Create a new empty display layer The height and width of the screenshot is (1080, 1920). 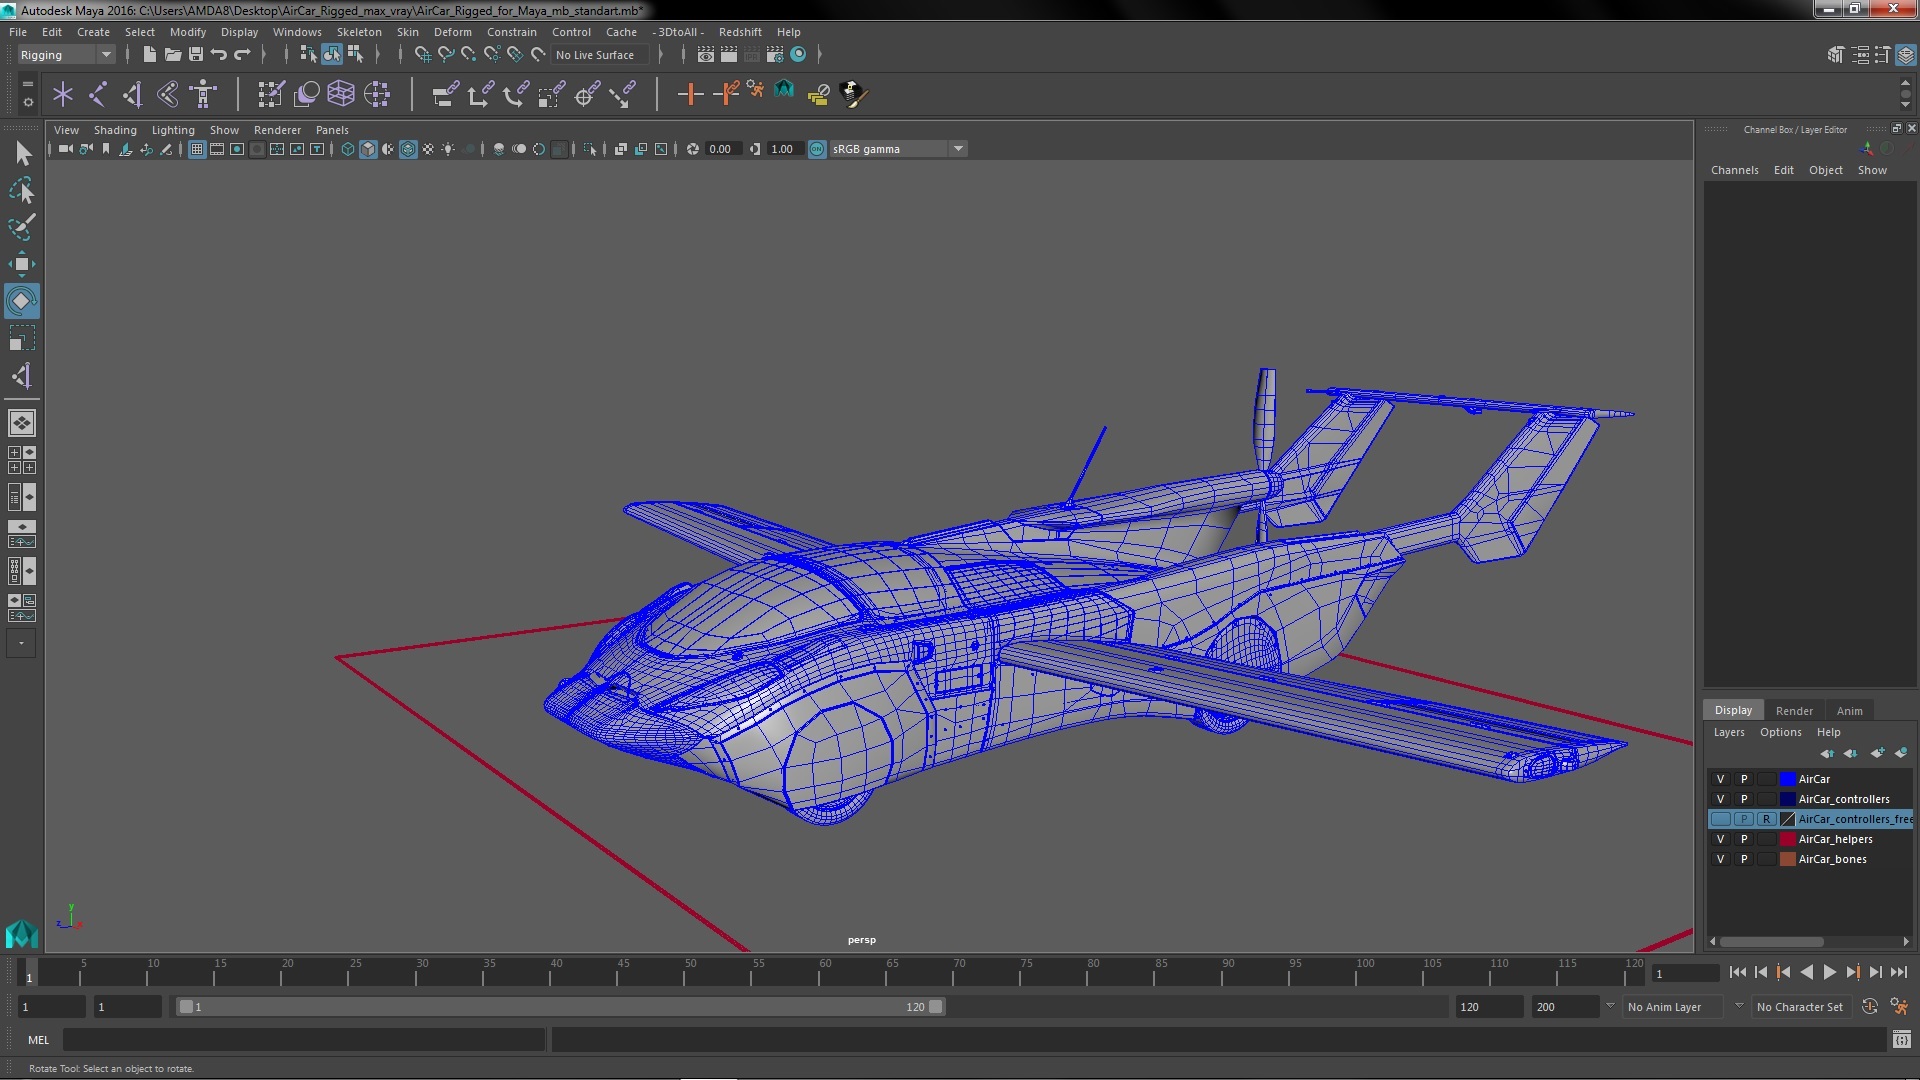point(1877,753)
